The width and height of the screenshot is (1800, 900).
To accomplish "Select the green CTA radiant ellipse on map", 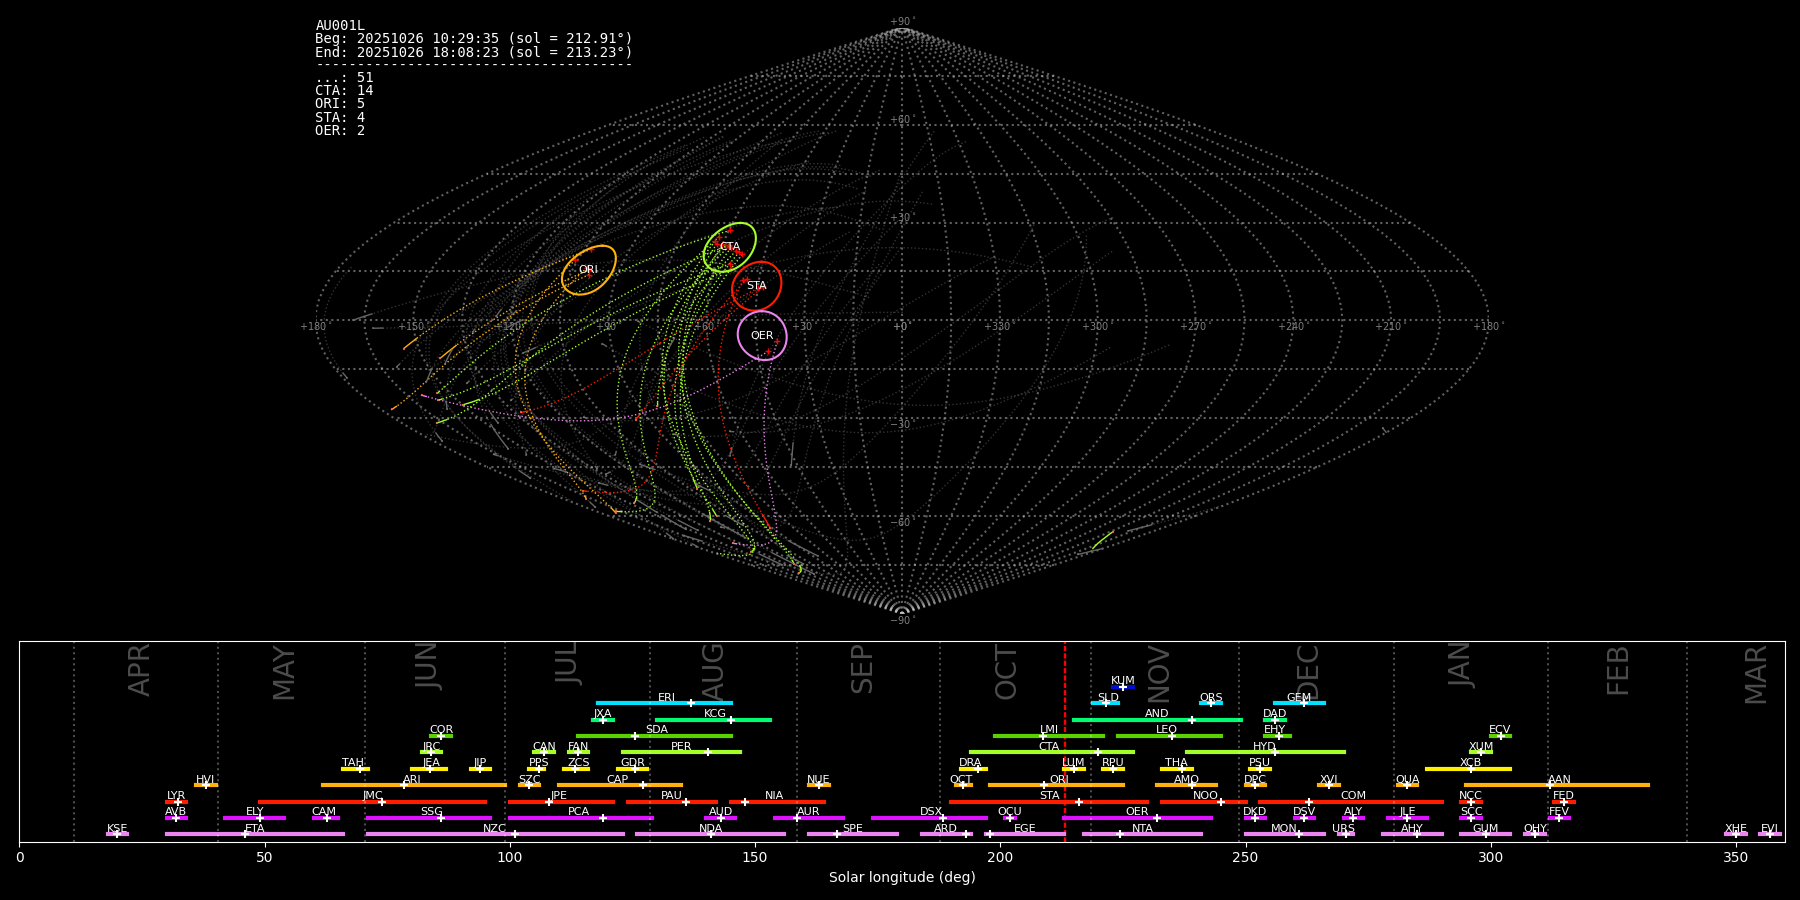I will point(730,247).
